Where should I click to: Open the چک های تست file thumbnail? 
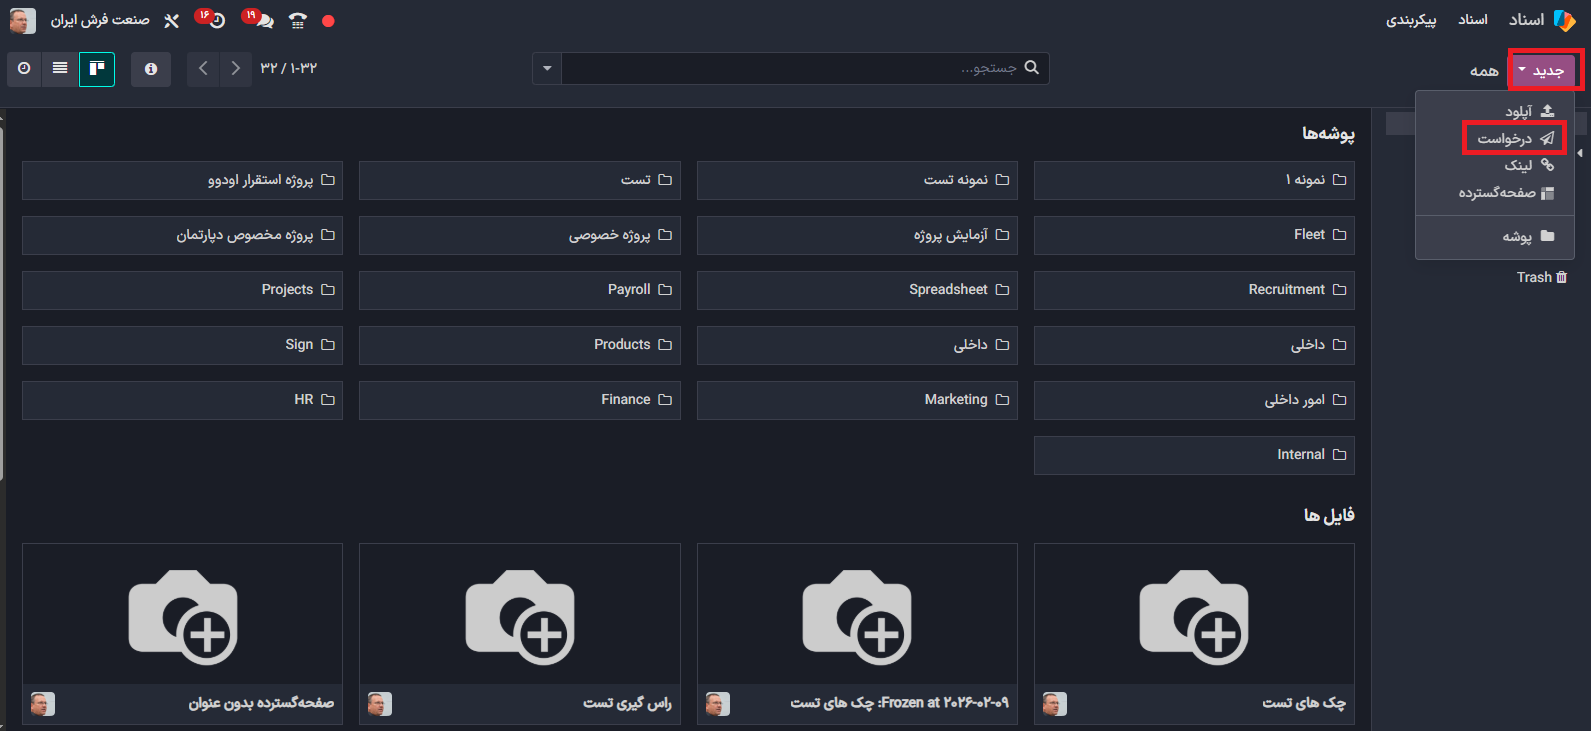(1194, 615)
